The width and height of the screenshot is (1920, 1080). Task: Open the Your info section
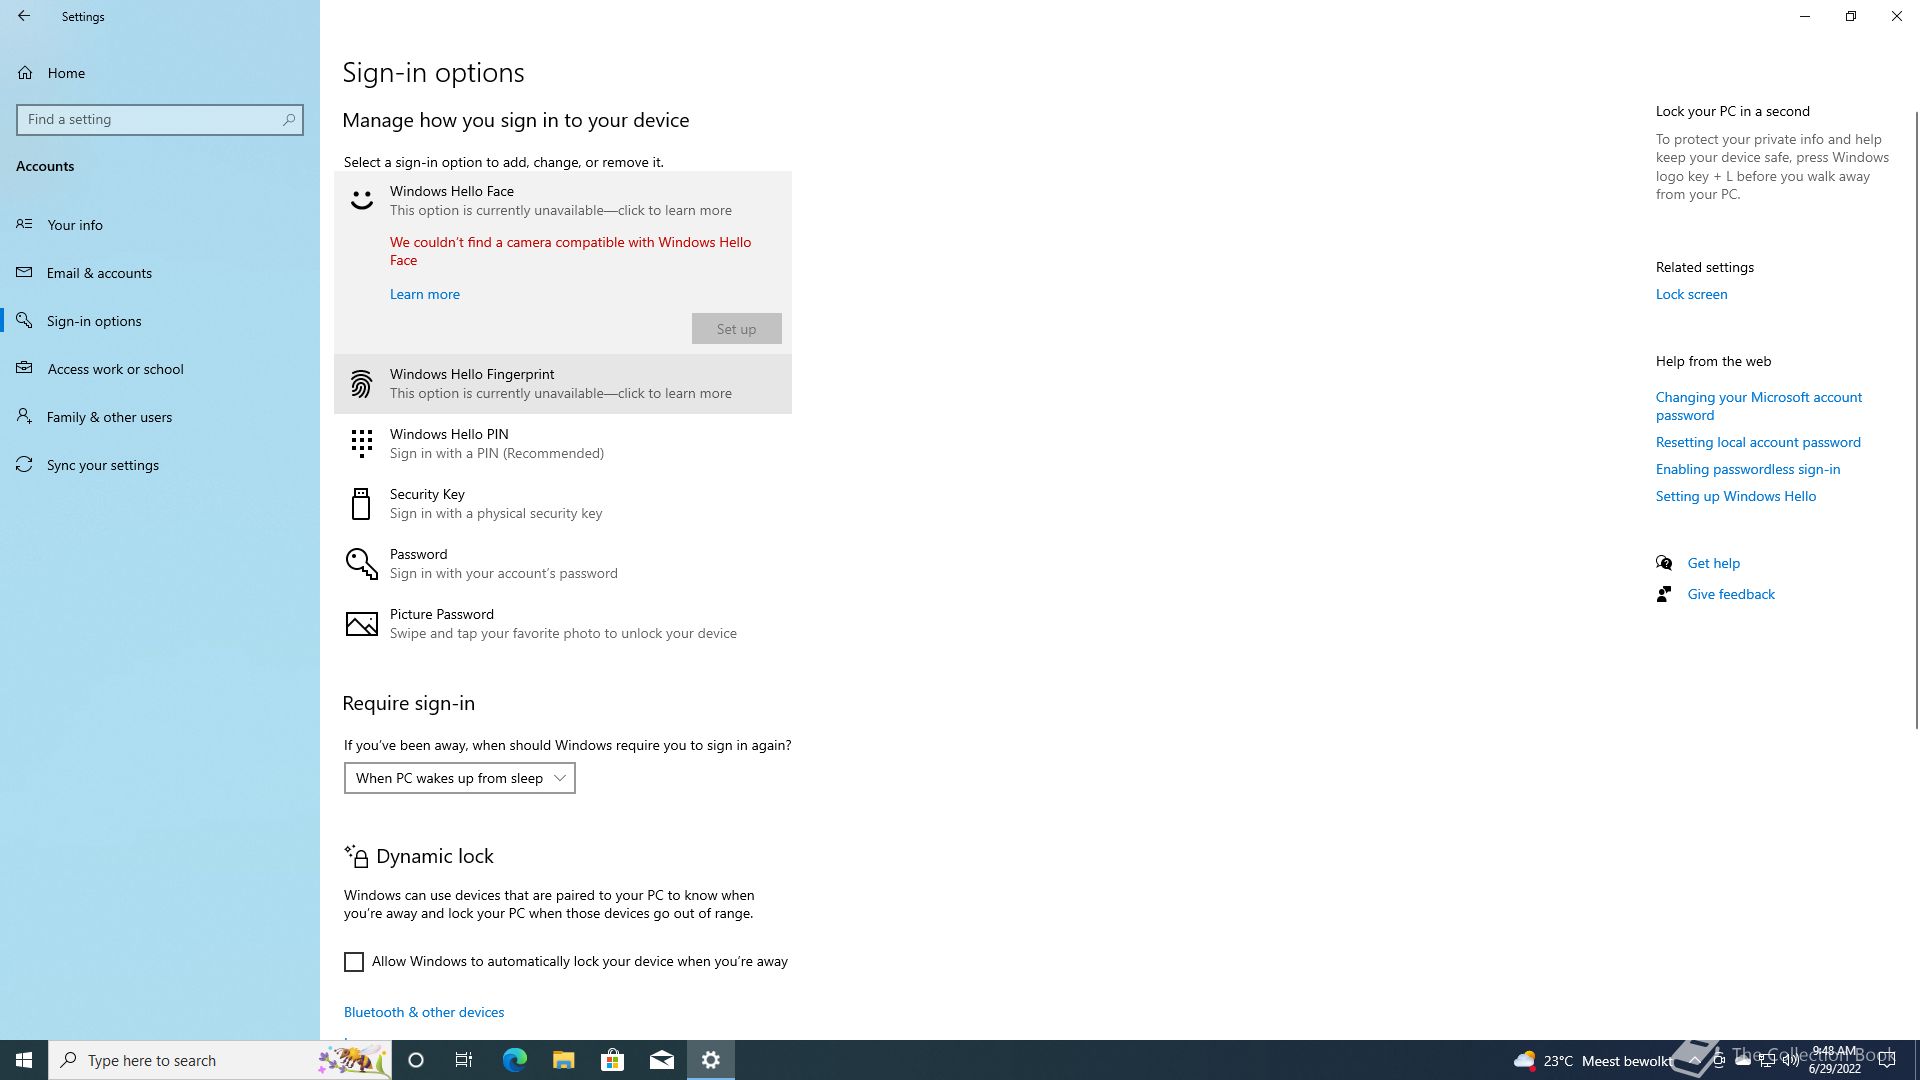(160, 225)
